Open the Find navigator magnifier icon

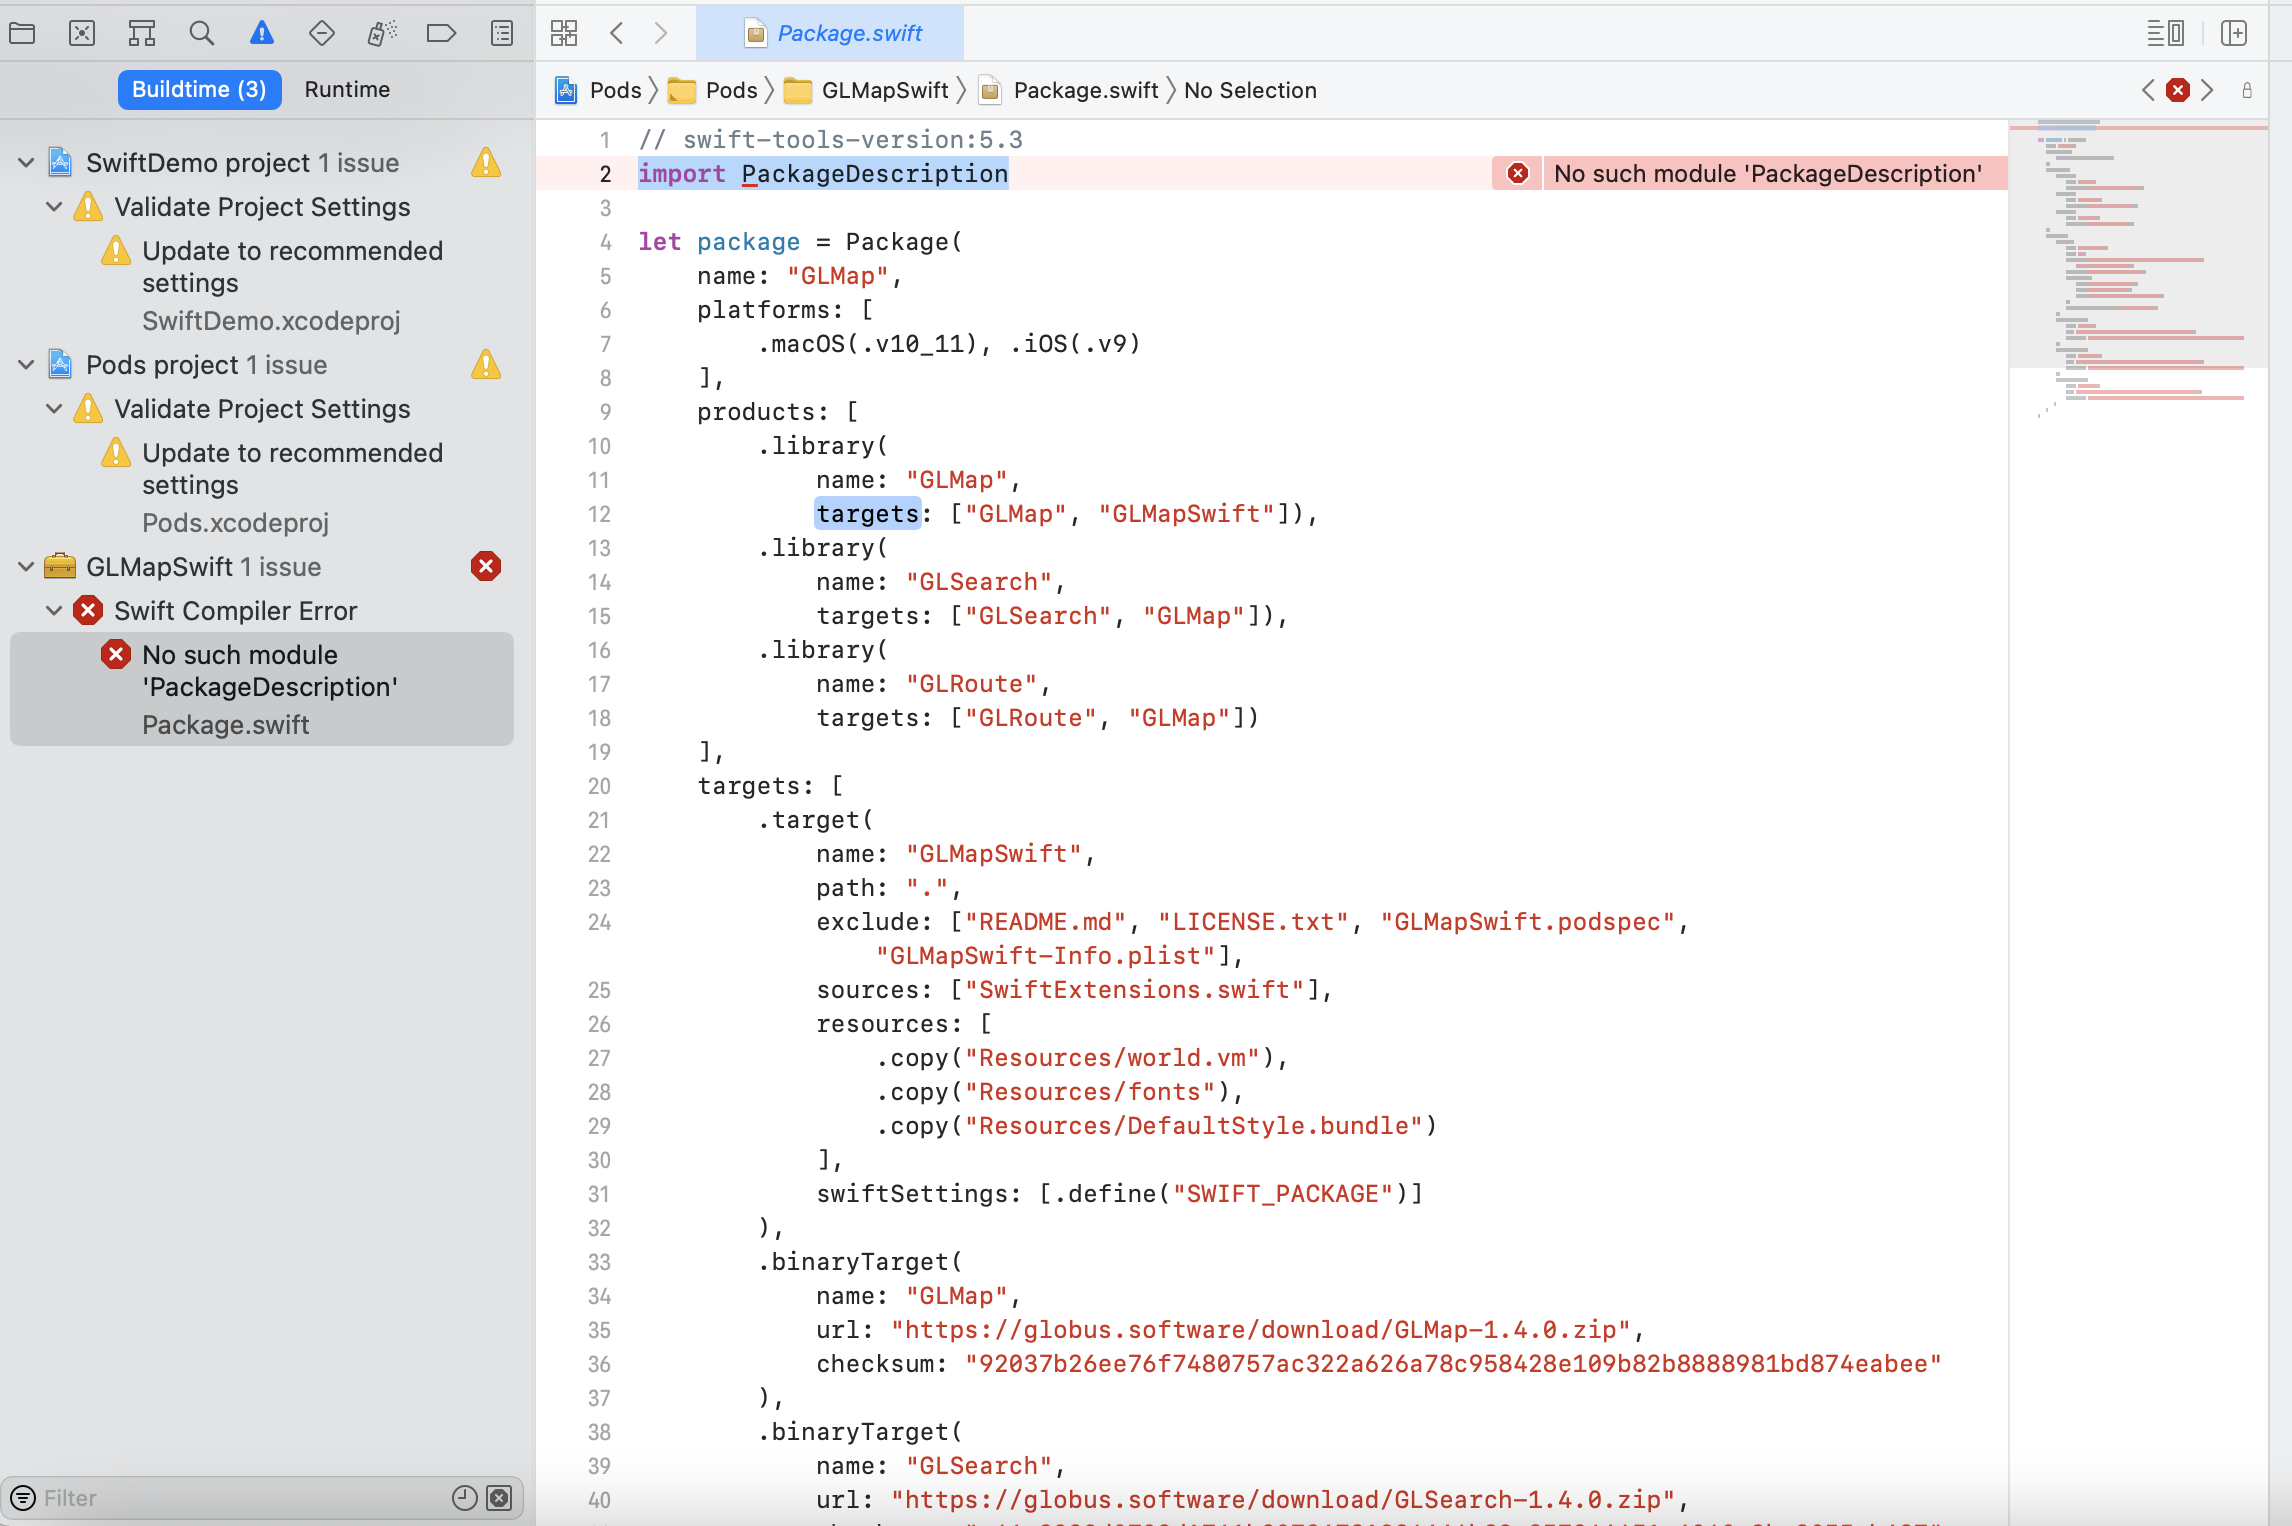[x=202, y=33]
